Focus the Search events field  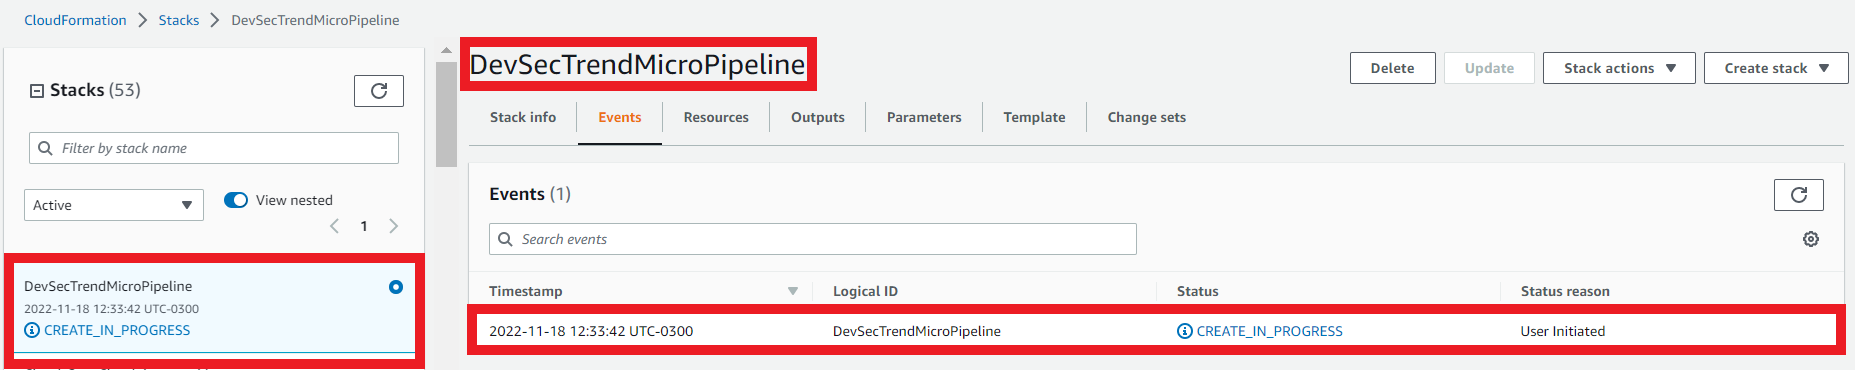(813, 239)
